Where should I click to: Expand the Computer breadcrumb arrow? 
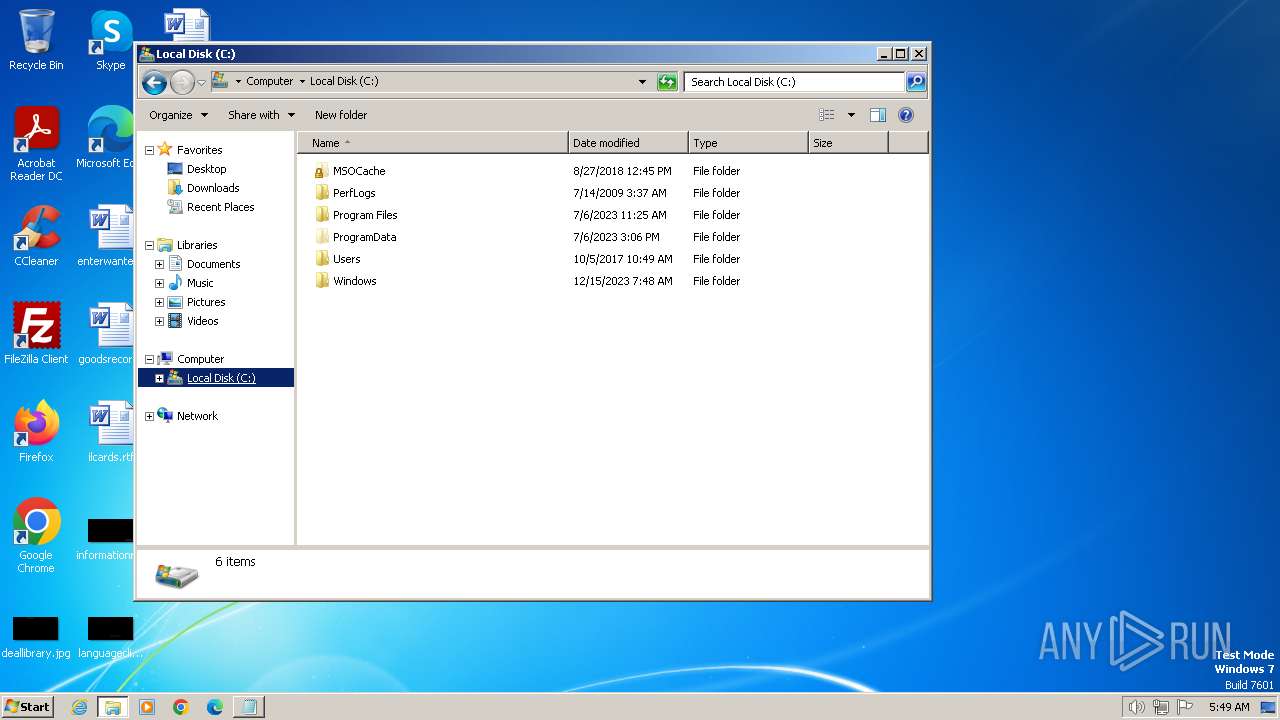point(302,82)
